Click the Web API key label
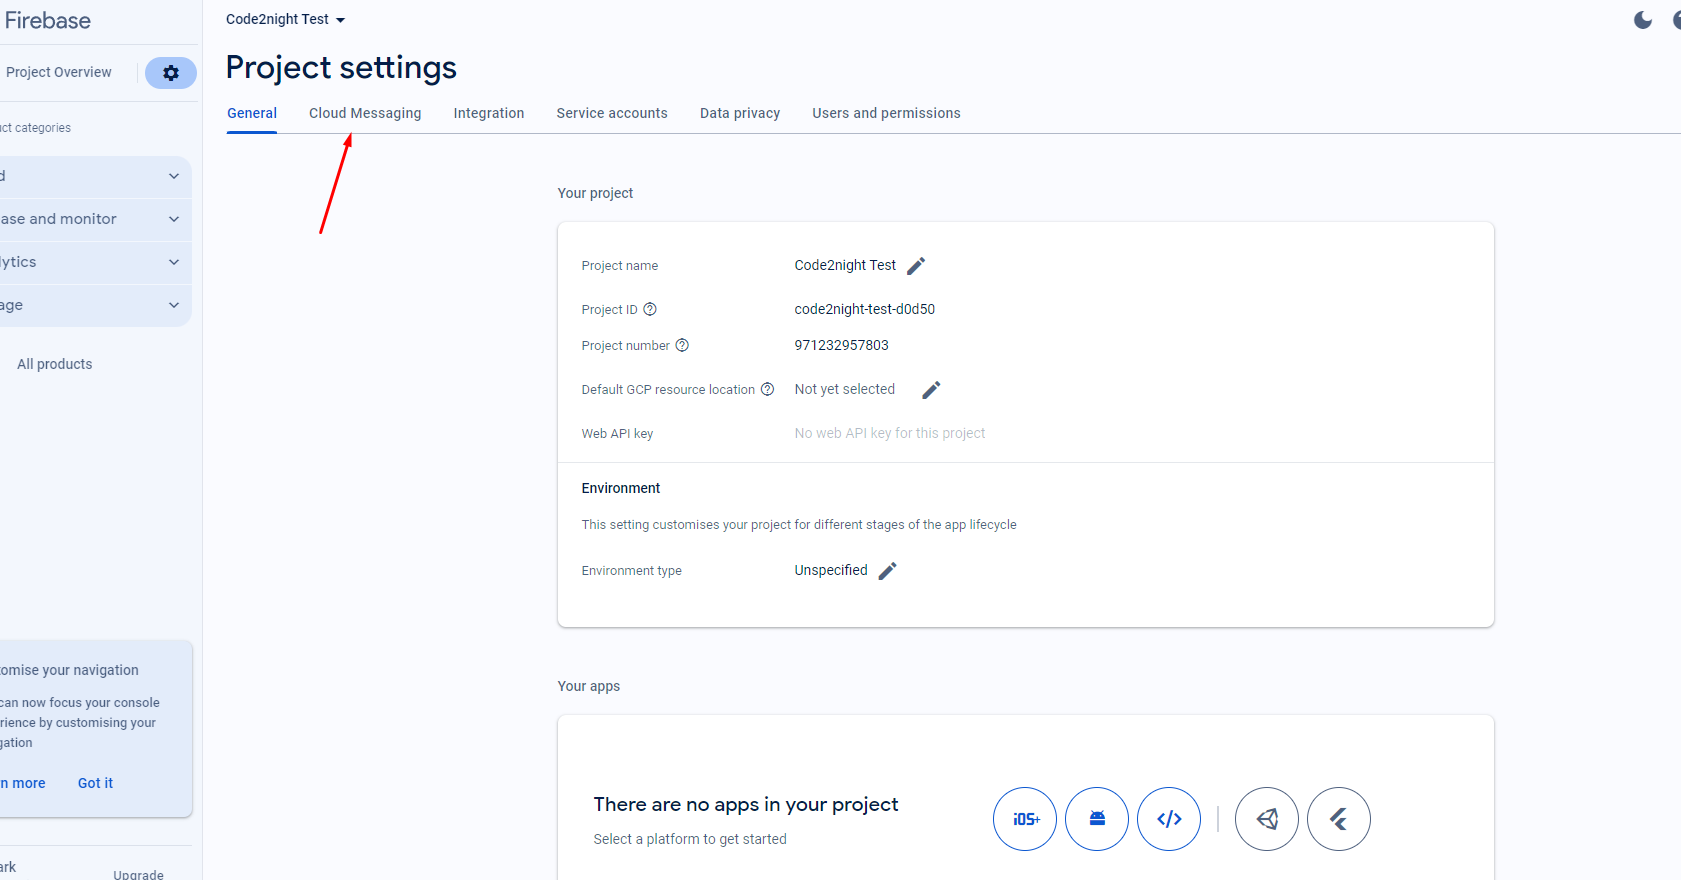This screenshot has width=1681, height=880. point(617,434)
